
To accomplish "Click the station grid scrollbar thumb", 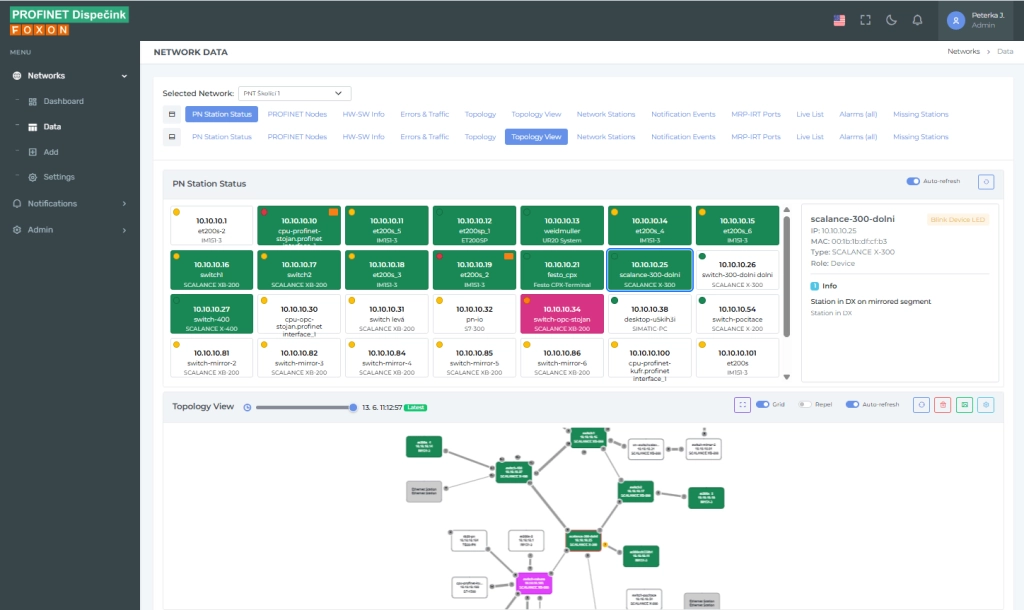I will [787, 276].
